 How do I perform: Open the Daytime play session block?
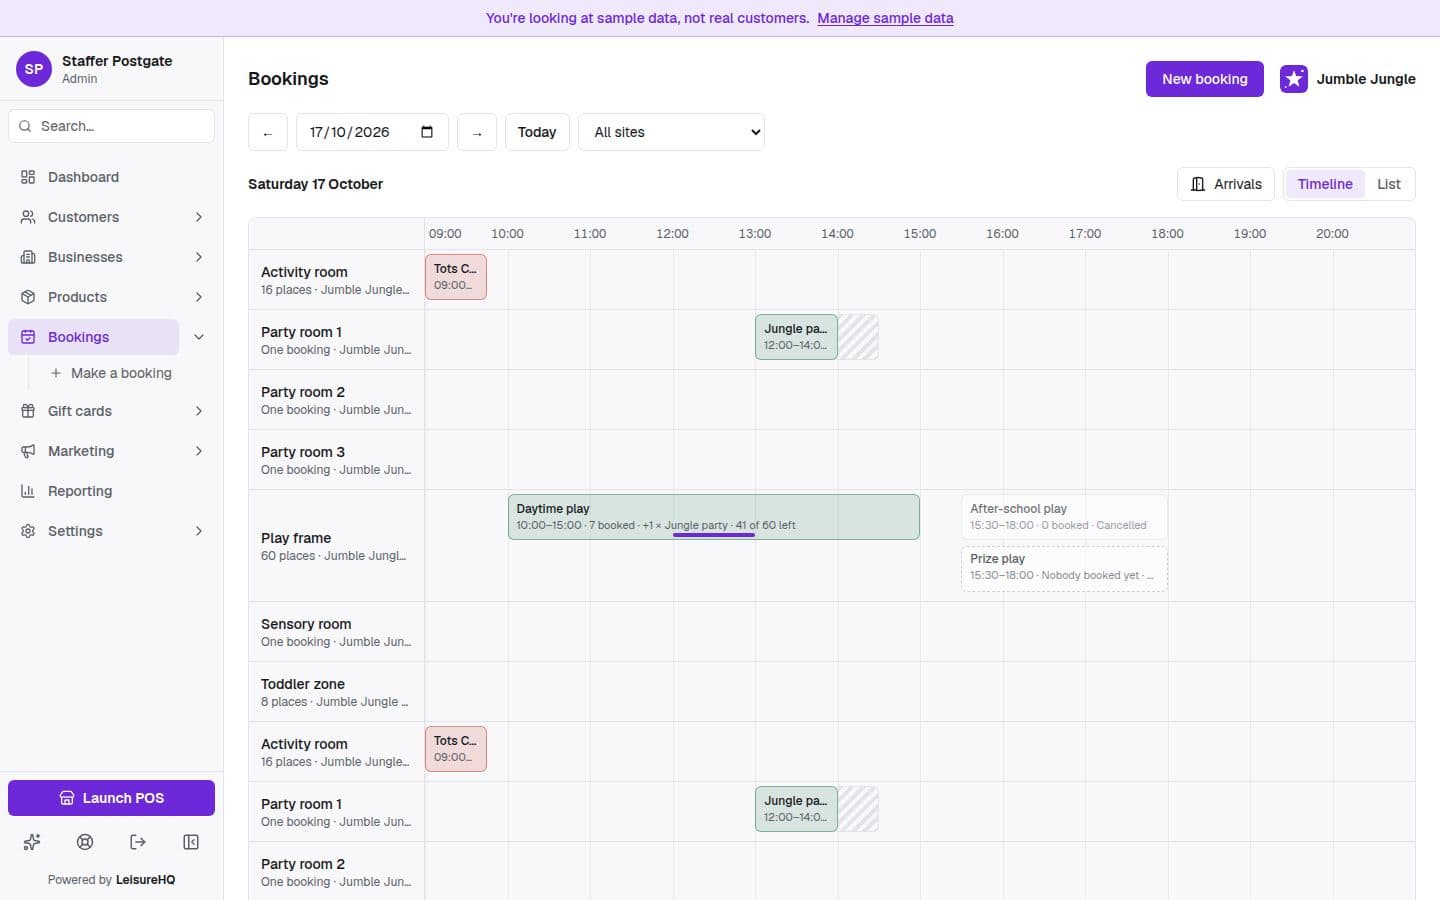(x=713, y=517)
